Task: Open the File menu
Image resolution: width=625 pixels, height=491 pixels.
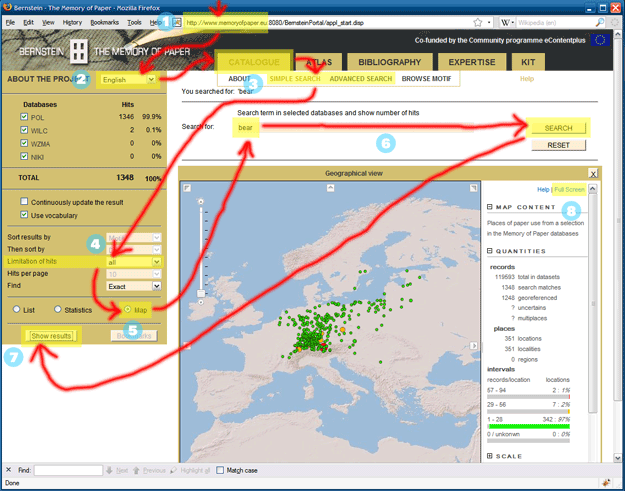Action: 10,23
